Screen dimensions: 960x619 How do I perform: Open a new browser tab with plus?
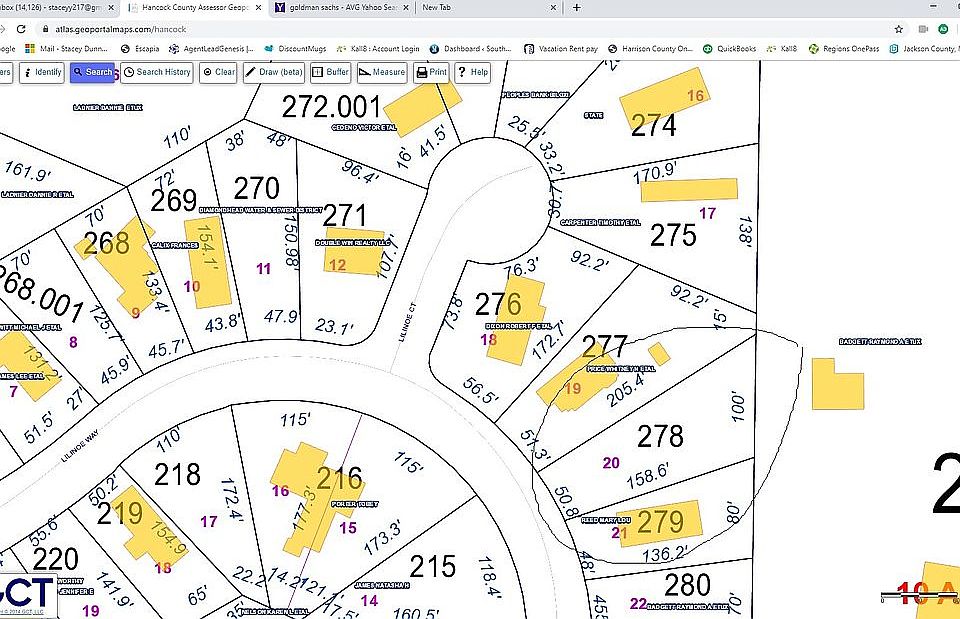pyautogui.click(x=577, y=7)
